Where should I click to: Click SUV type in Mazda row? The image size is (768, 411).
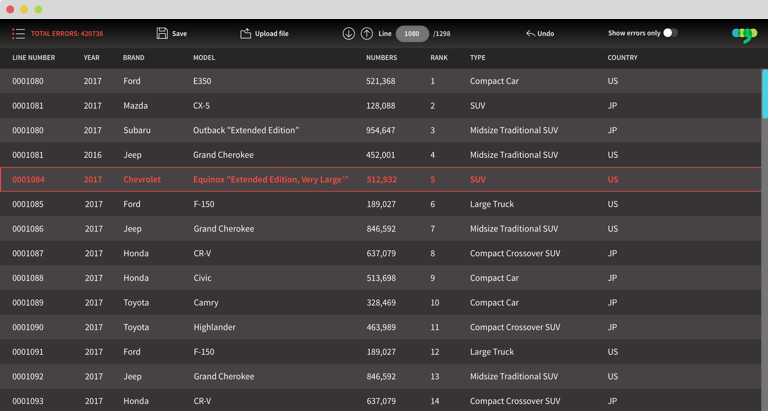[x=478, y=105]
